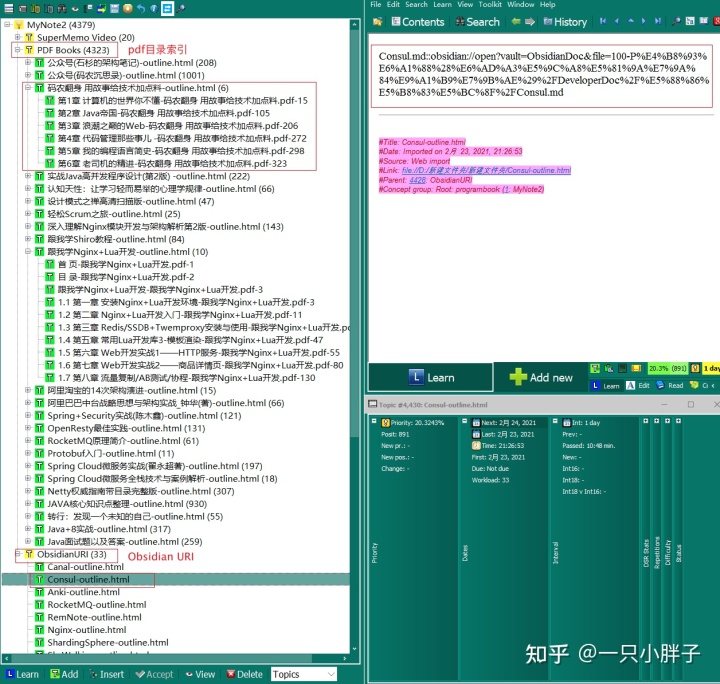
Task: Follow the 4428 parent link
Action: pos(417,180)
